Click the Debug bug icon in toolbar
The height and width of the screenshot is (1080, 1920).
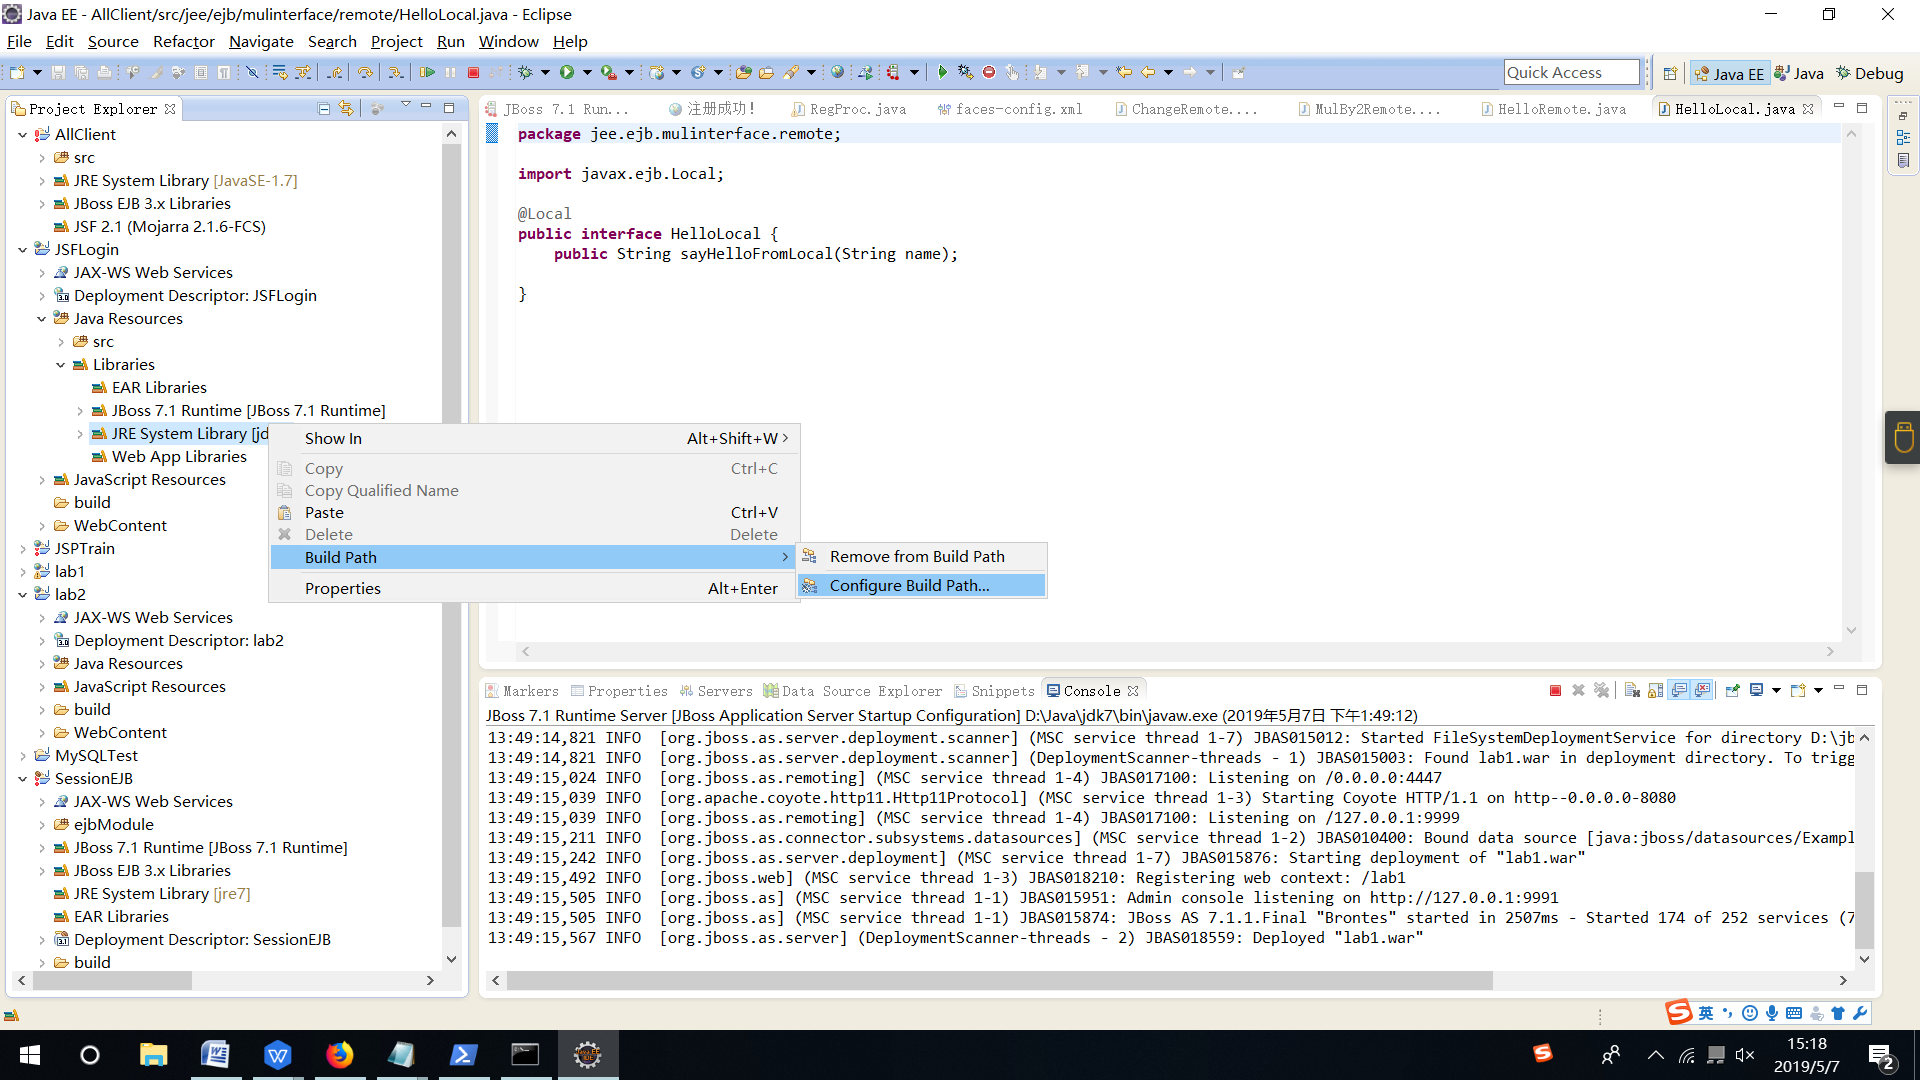525,72
